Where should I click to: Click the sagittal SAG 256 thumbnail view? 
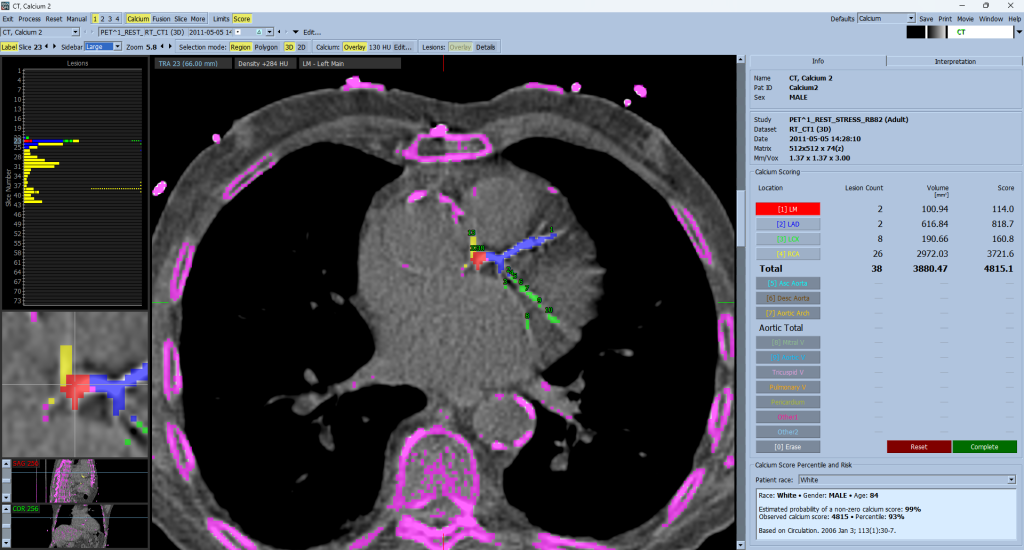click(x=79, y=480)
